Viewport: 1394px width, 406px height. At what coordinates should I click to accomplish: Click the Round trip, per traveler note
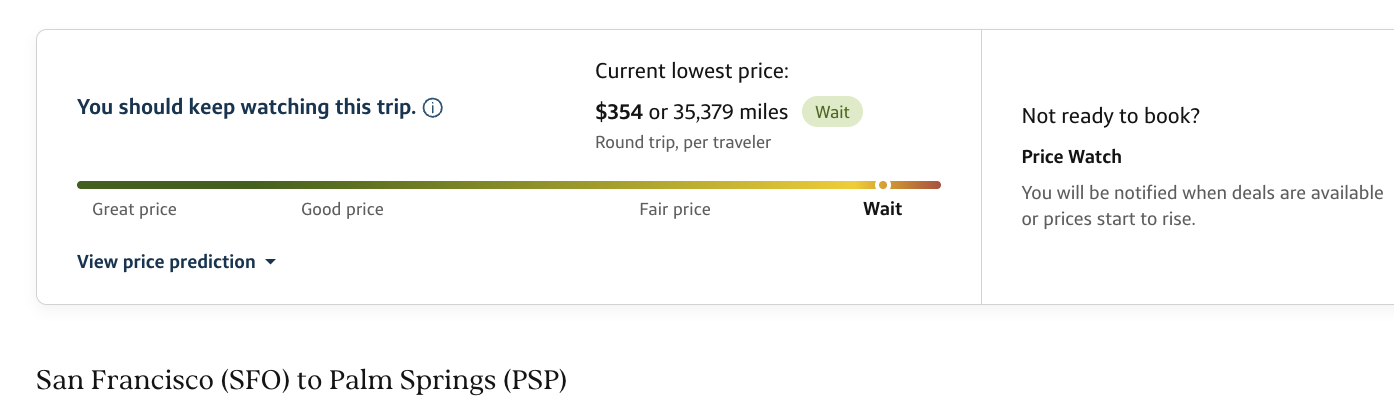point(683,142)
